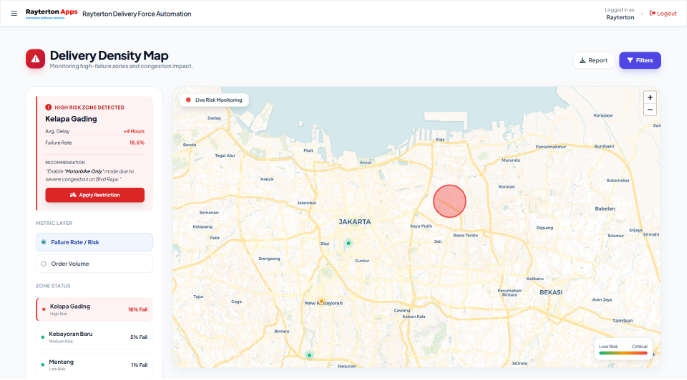Click the high risk zone alert icon
The width and height of the screenshot is (687, 380).
(48, 107)
